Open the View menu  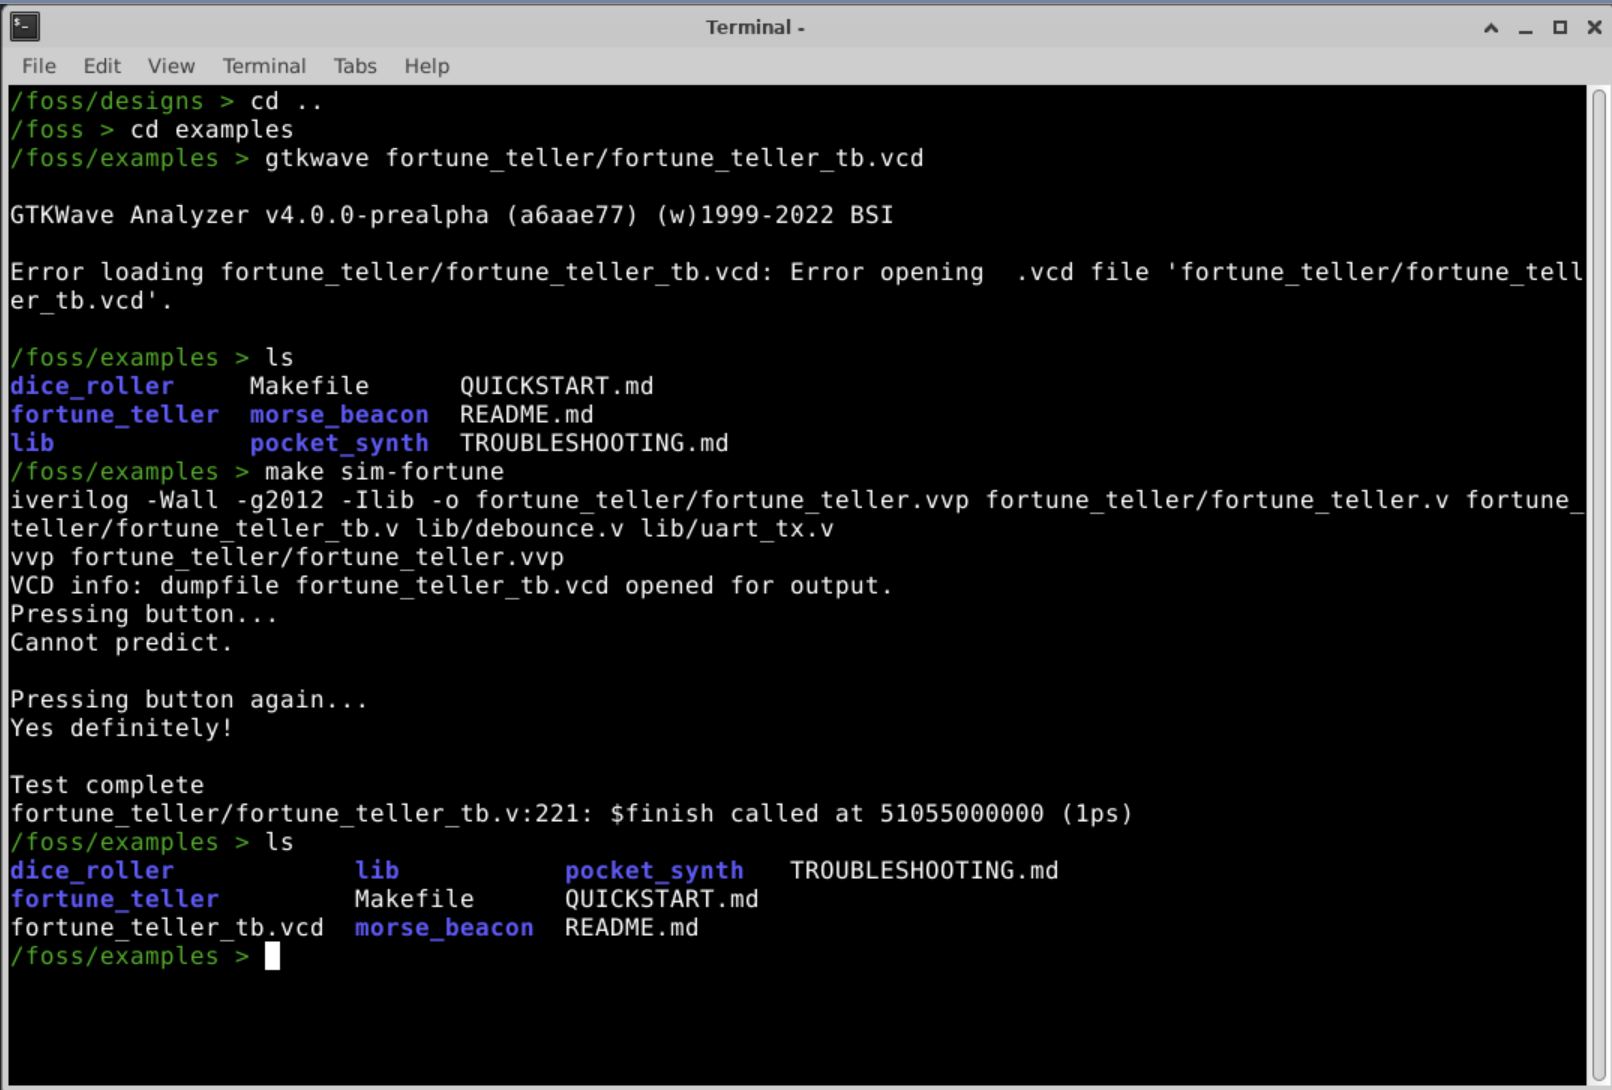[171, 66]
